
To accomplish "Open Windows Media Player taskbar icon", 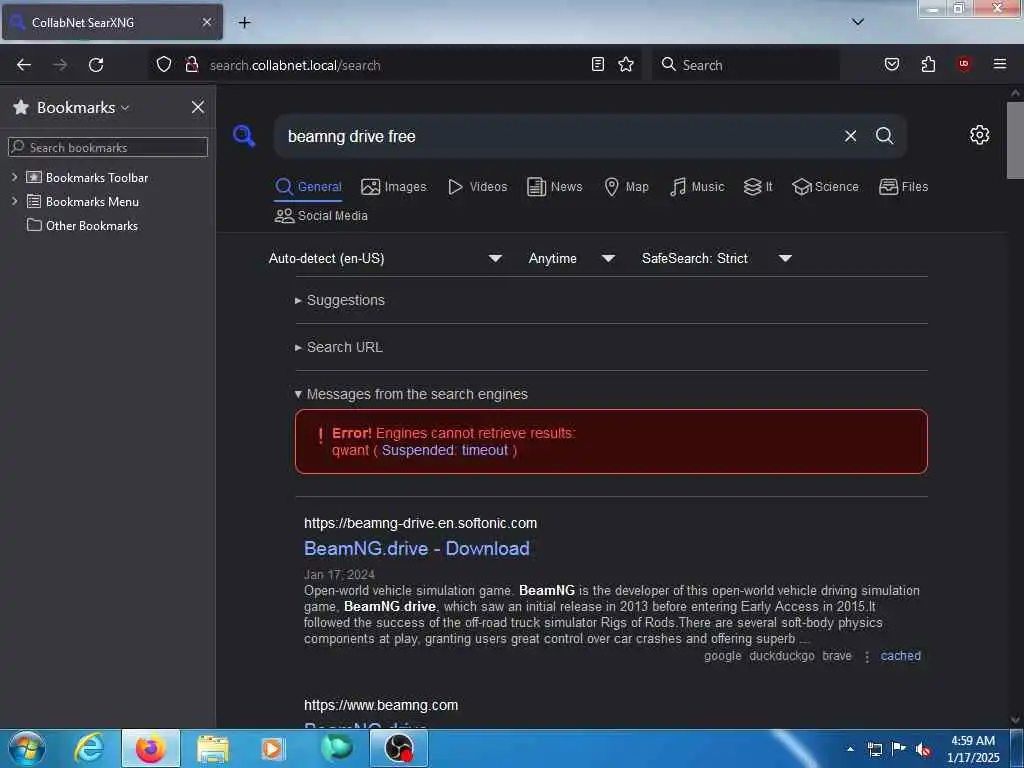I will pos(273,748).
